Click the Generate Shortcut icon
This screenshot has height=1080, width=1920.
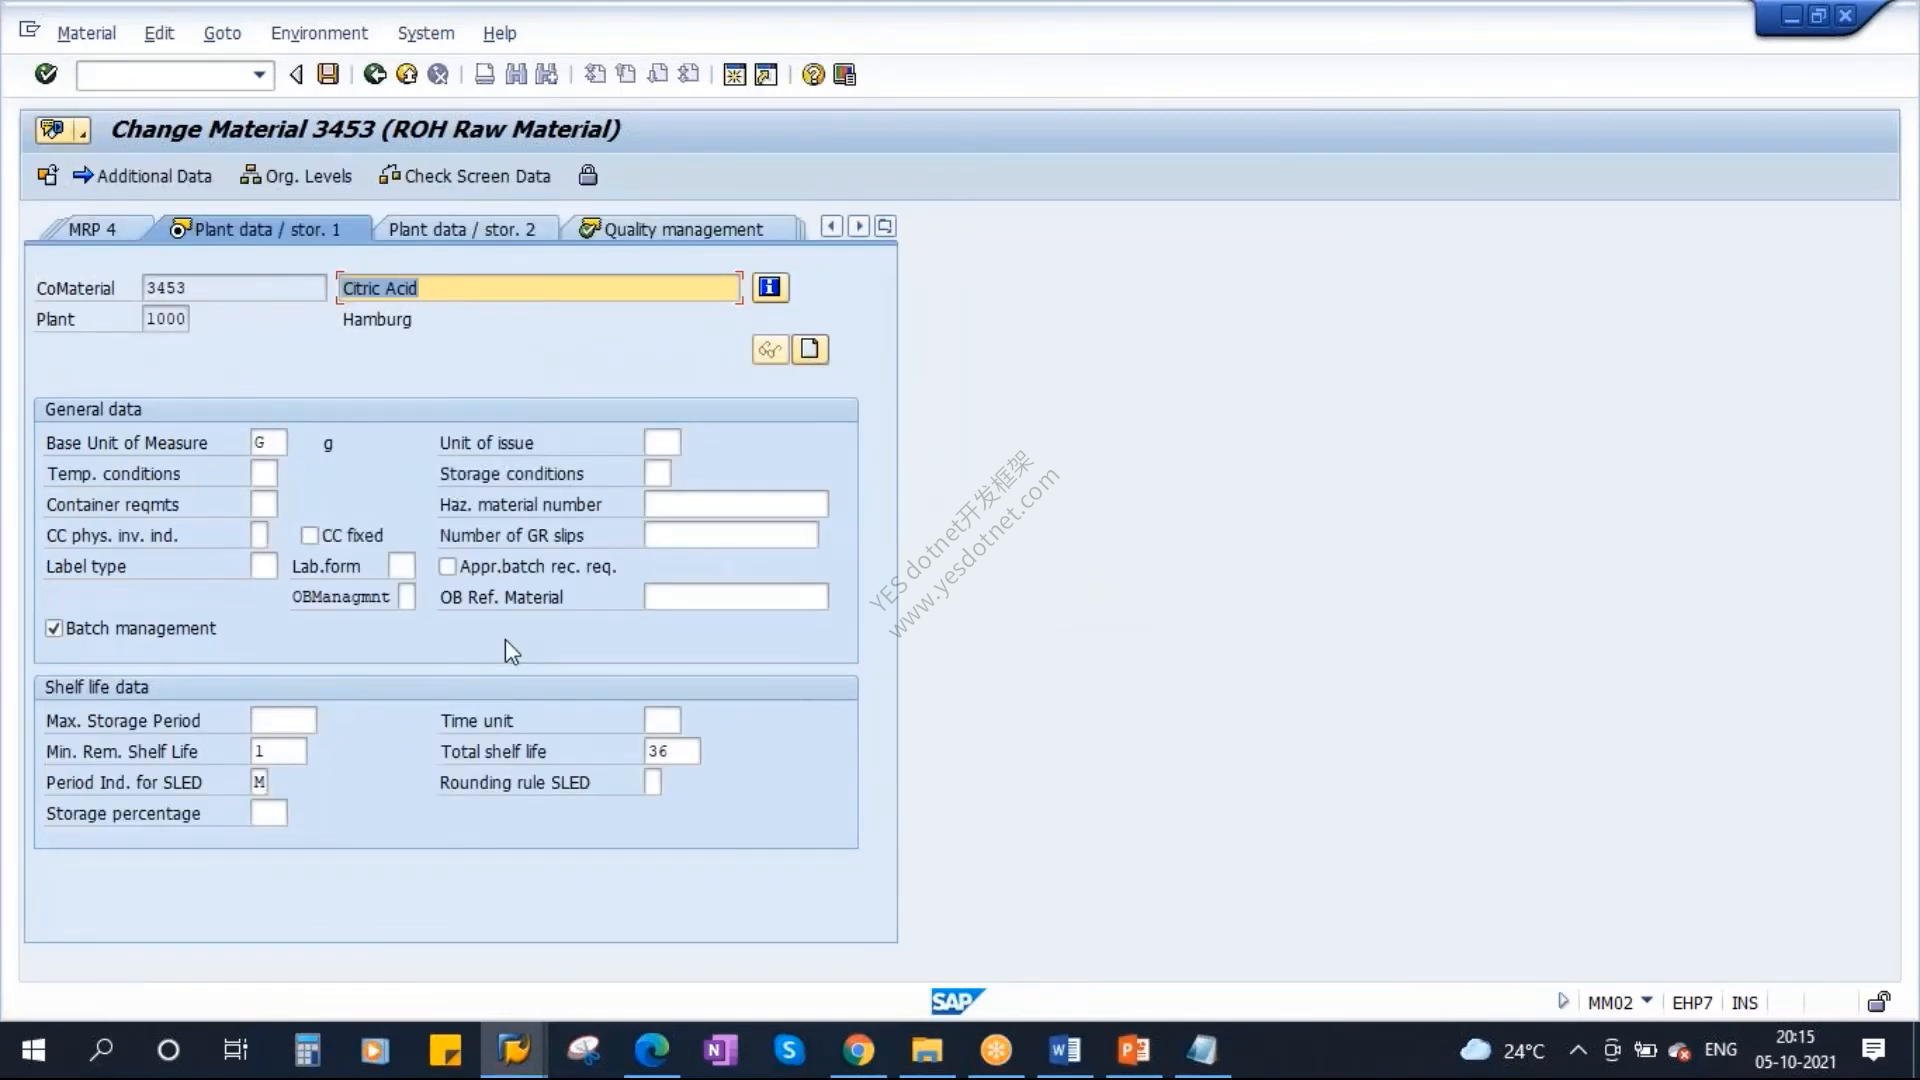pos(766,75)
